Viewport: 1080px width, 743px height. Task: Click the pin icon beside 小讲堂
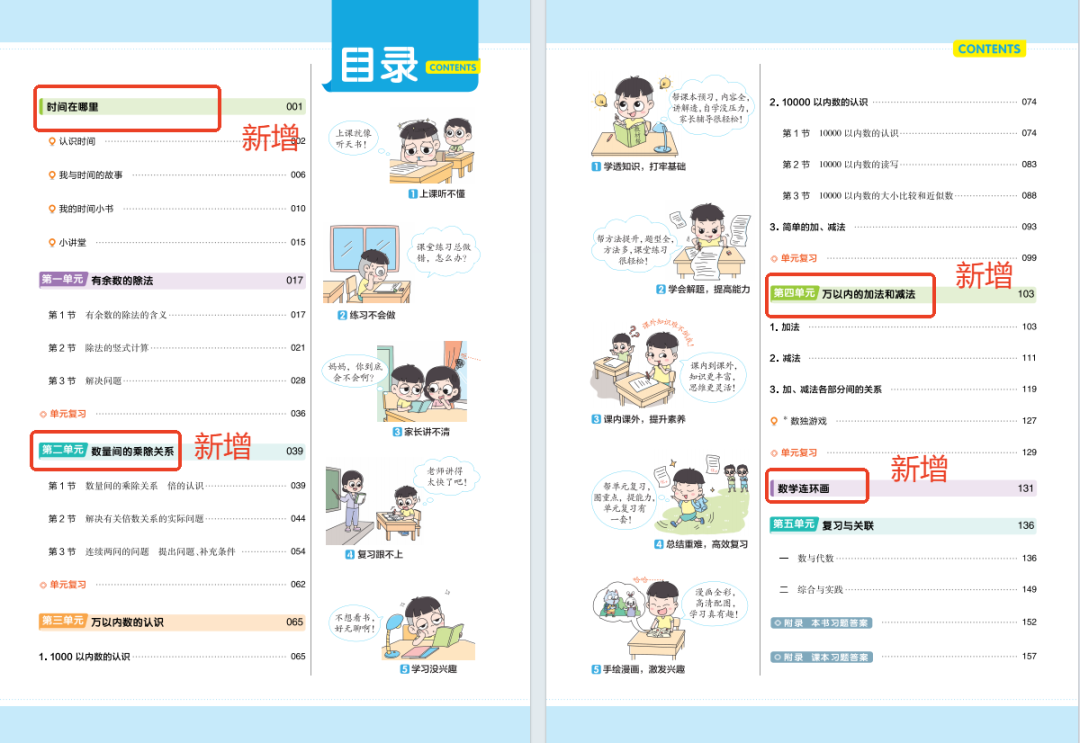point(52,242)
